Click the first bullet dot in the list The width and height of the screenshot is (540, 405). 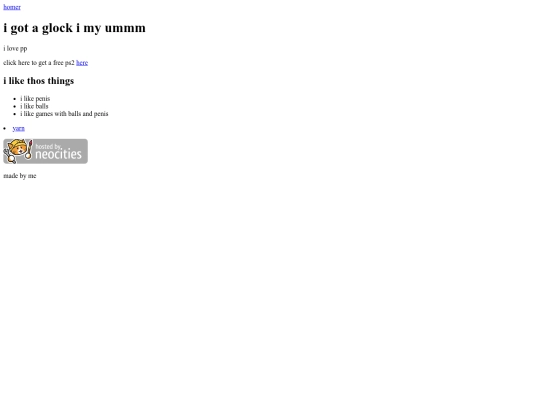(x=14, y=99)
